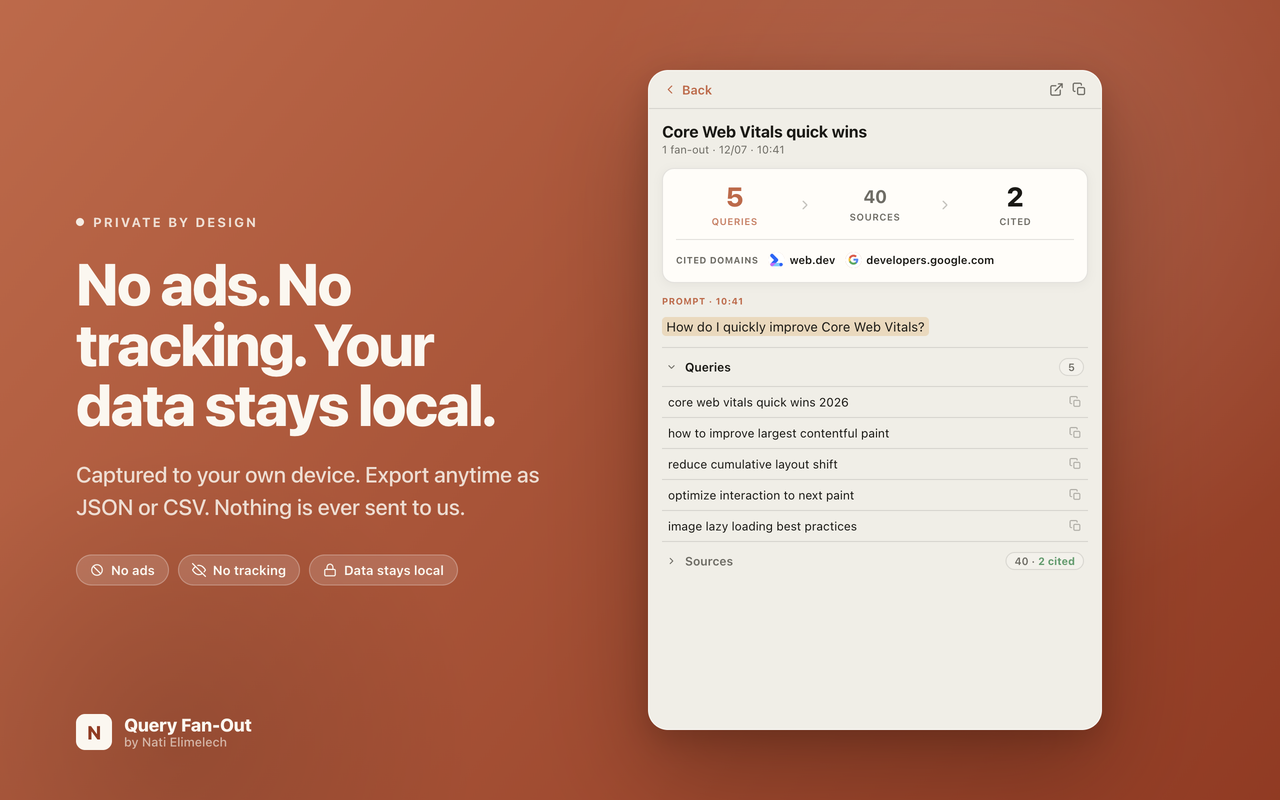Click the '1 fan-out · 12/07 · 10:41' subtitle

pyautogui.click(x=723, y=150)
